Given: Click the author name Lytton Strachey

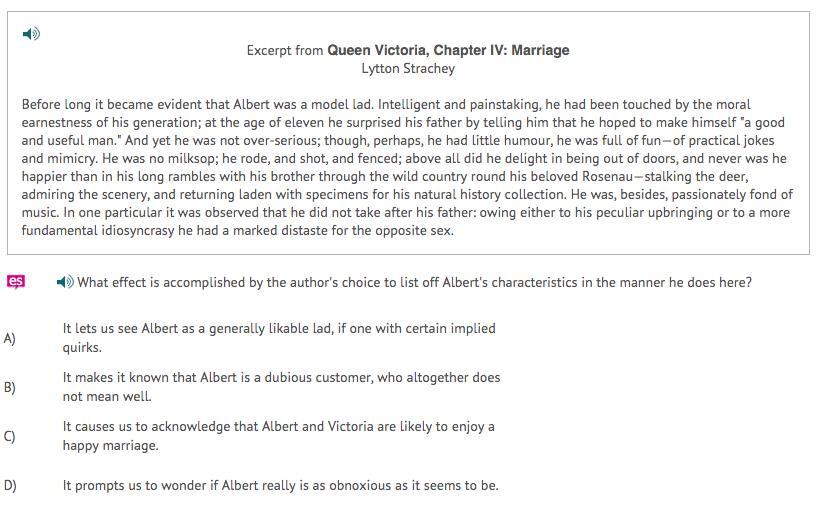Looking at the screenshot, I should [x=408, y=68].
